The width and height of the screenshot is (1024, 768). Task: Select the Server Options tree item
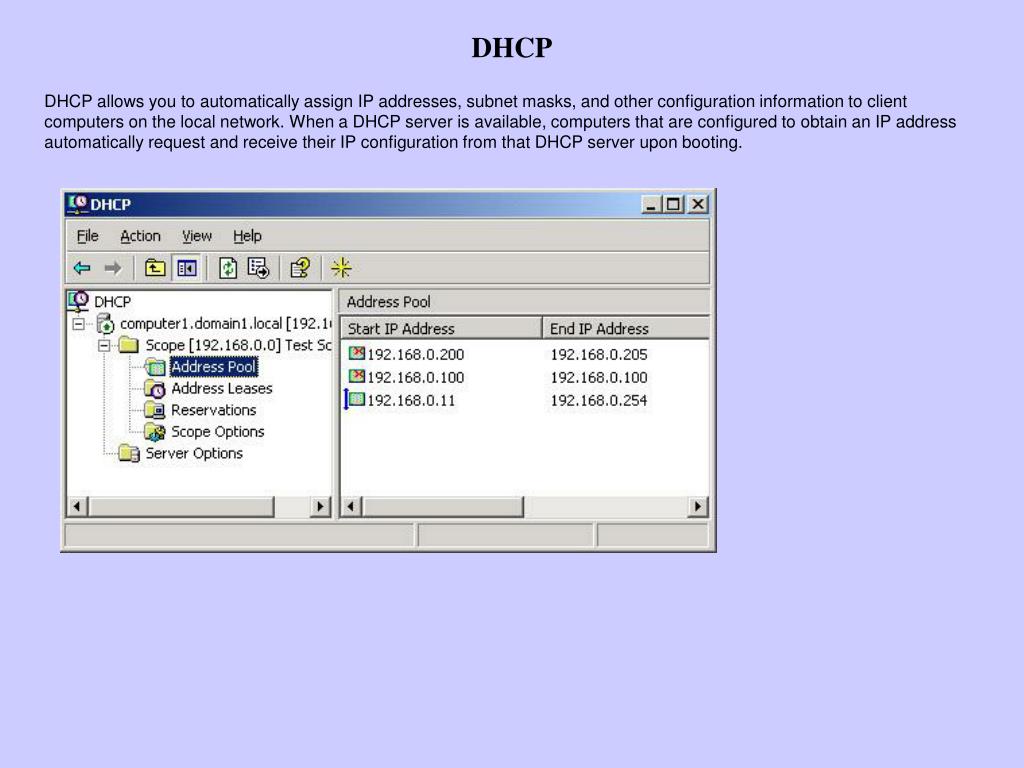tap(194, 453)
